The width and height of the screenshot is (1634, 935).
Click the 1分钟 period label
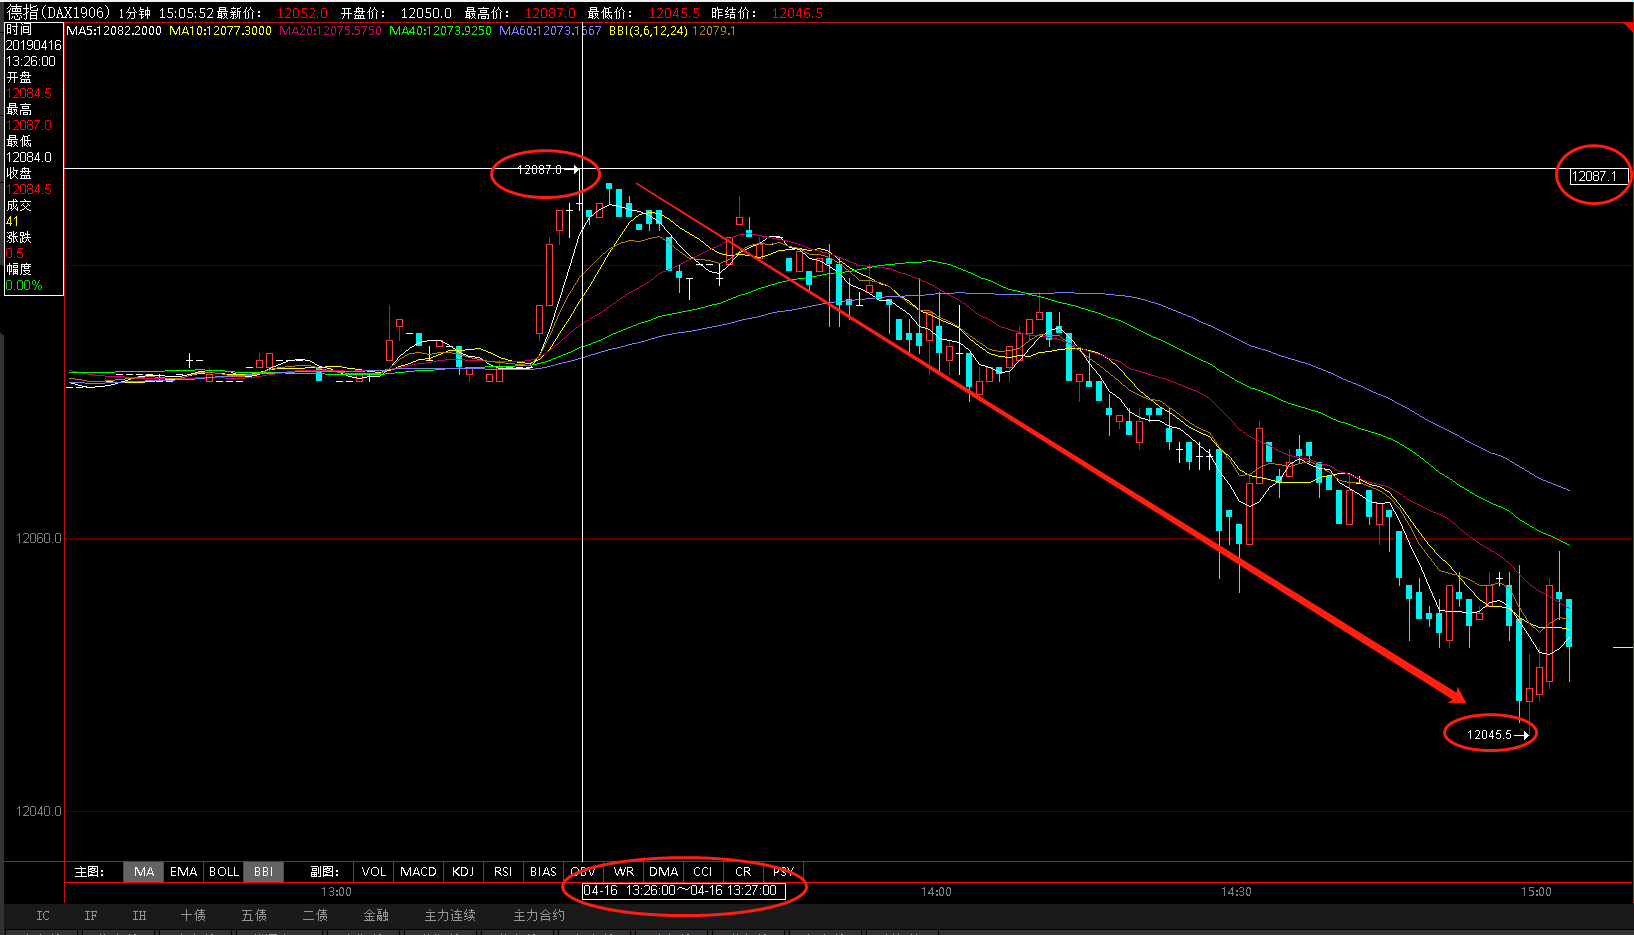(x=134, y=13)
